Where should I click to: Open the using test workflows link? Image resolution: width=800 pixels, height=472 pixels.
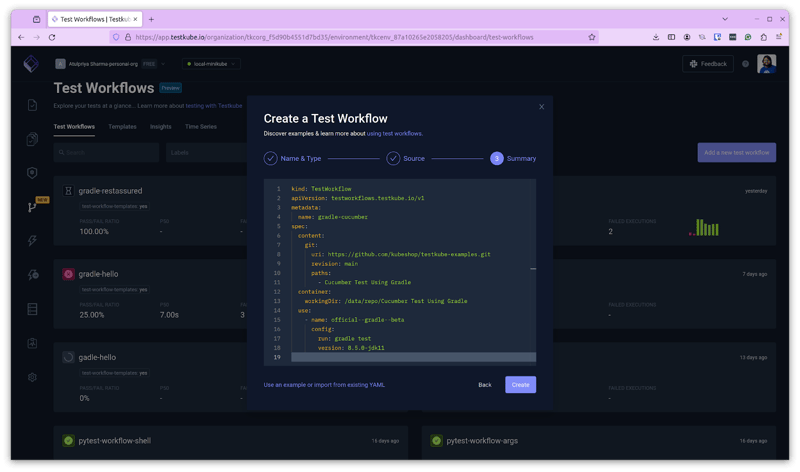[395, 134]
